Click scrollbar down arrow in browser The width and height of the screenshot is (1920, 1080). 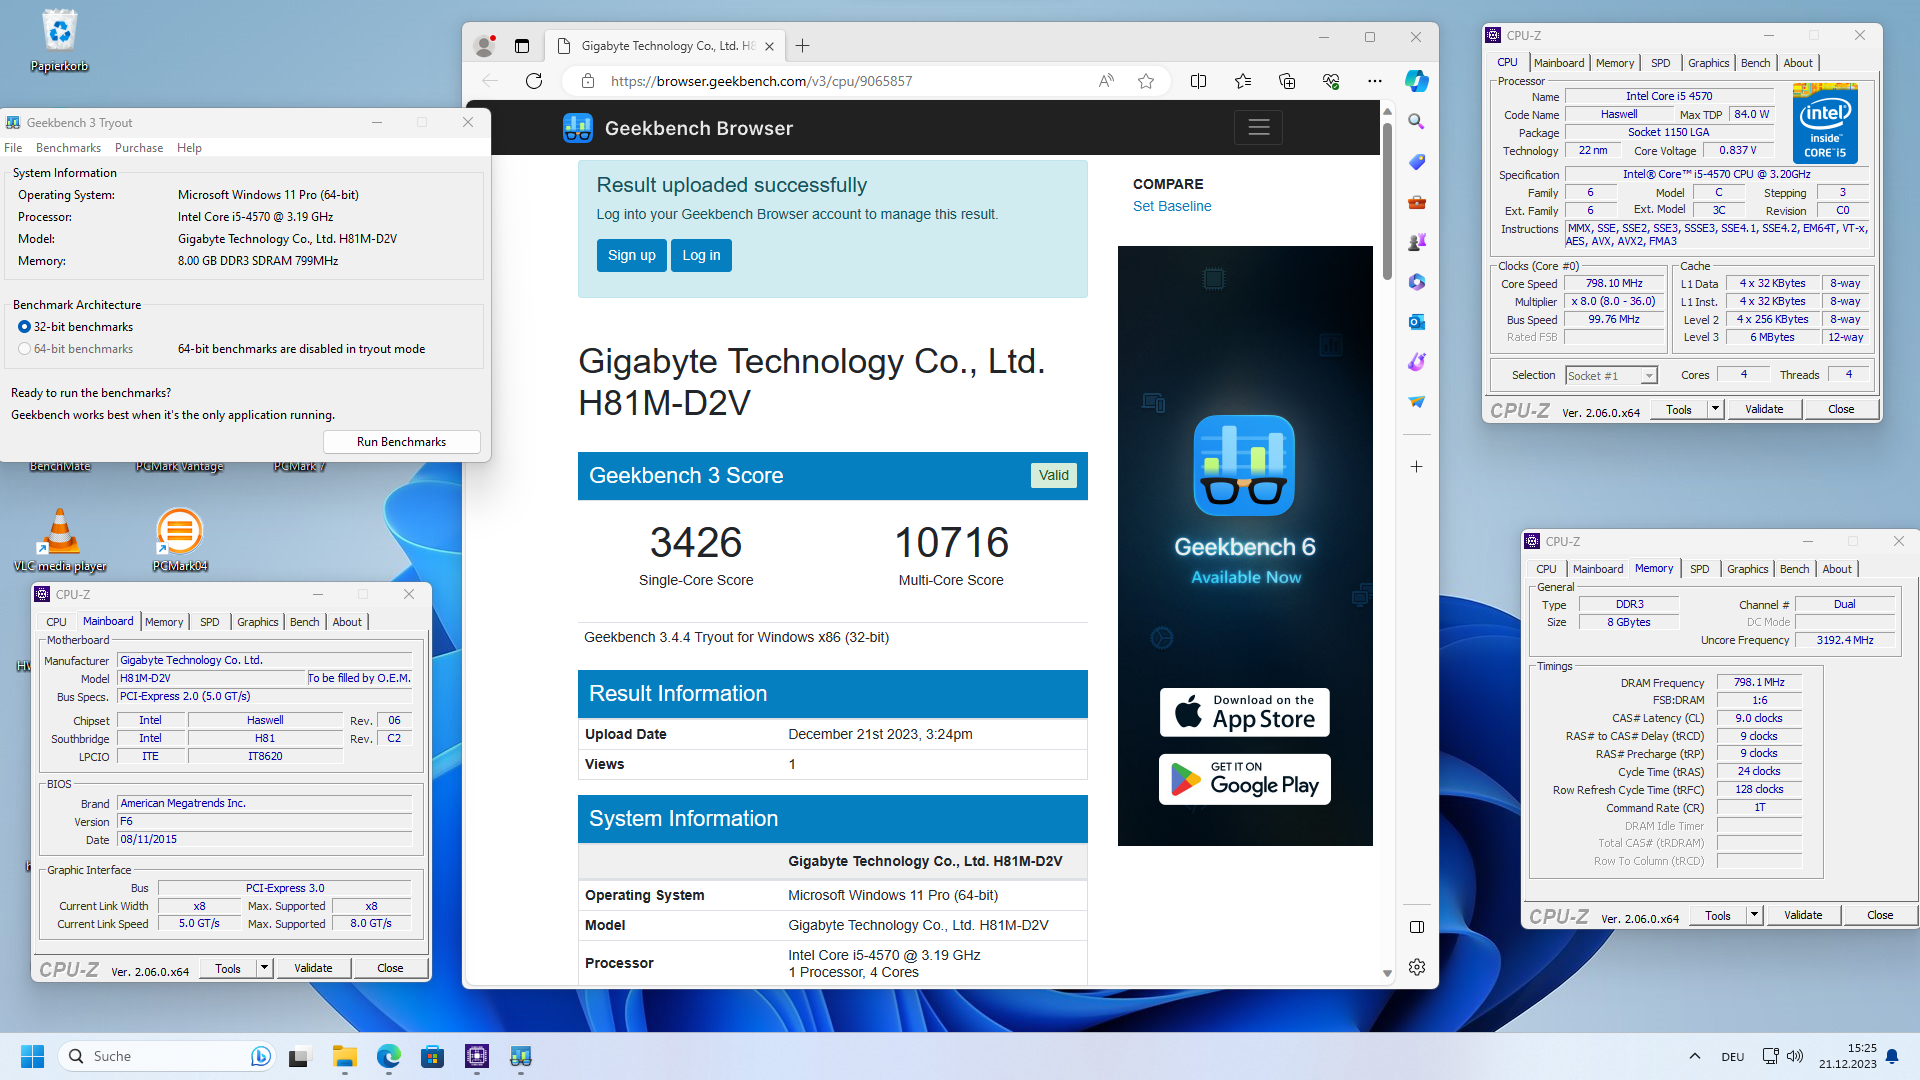(x=1387, y=973)
